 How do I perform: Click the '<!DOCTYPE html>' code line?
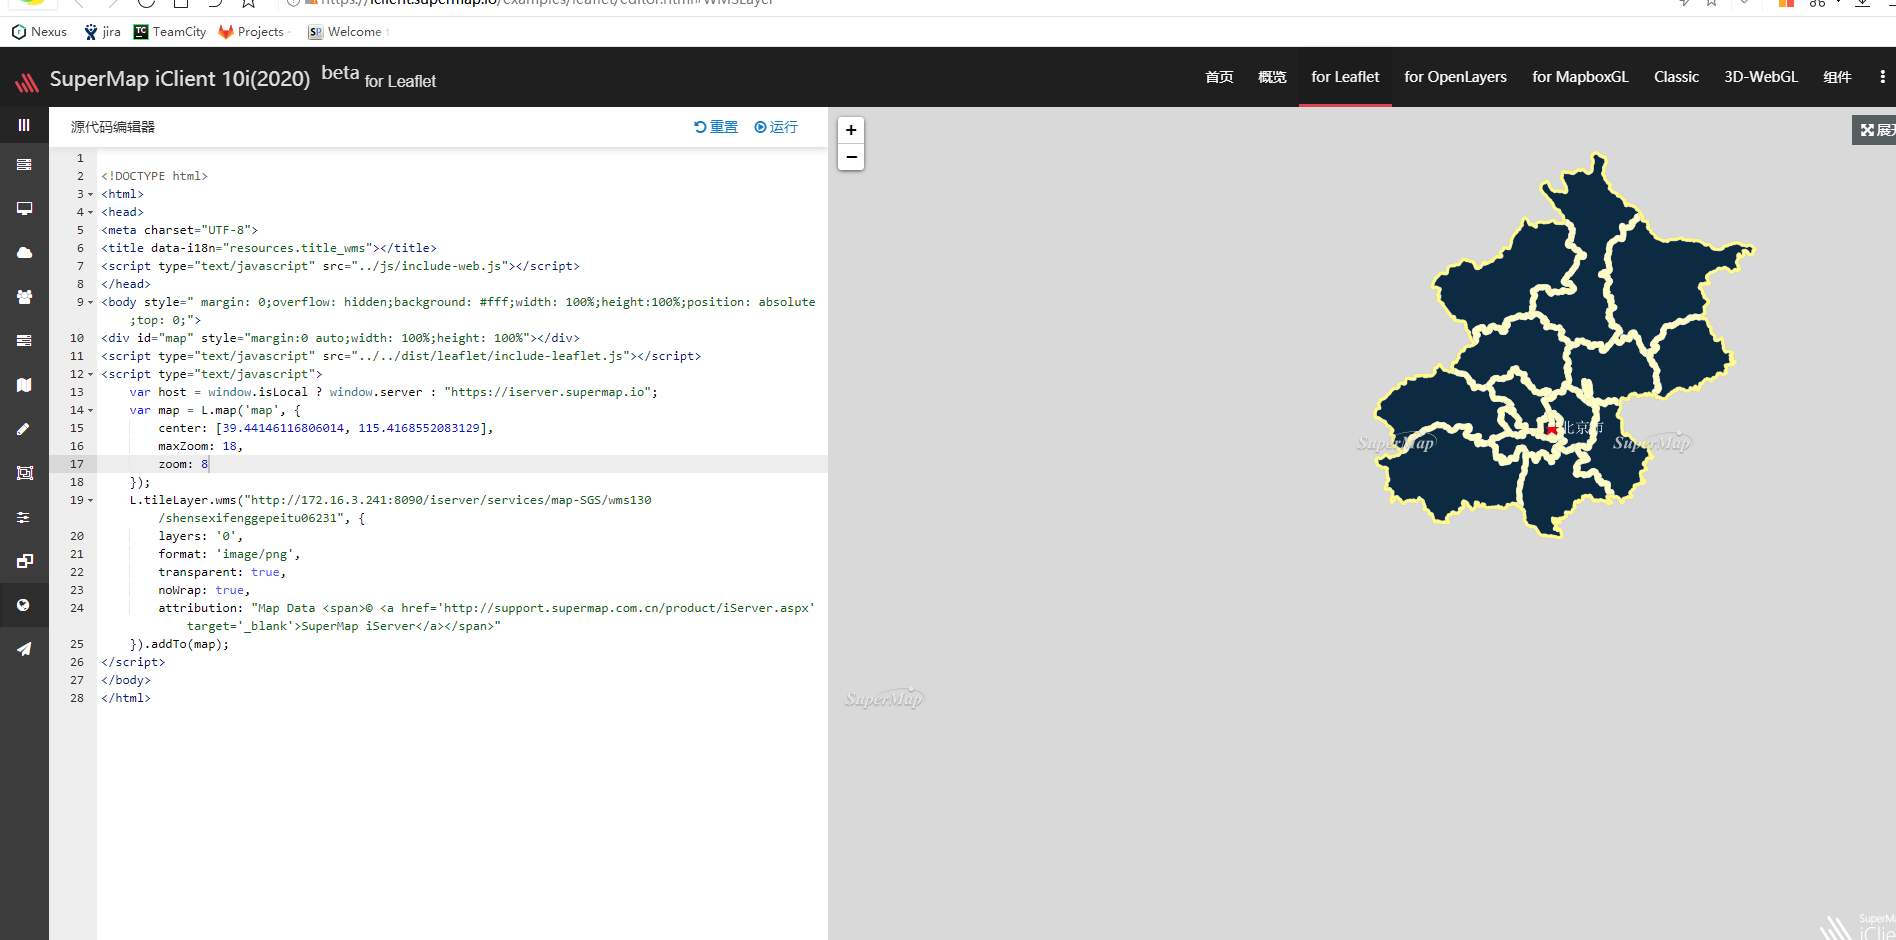pos(154,176)
